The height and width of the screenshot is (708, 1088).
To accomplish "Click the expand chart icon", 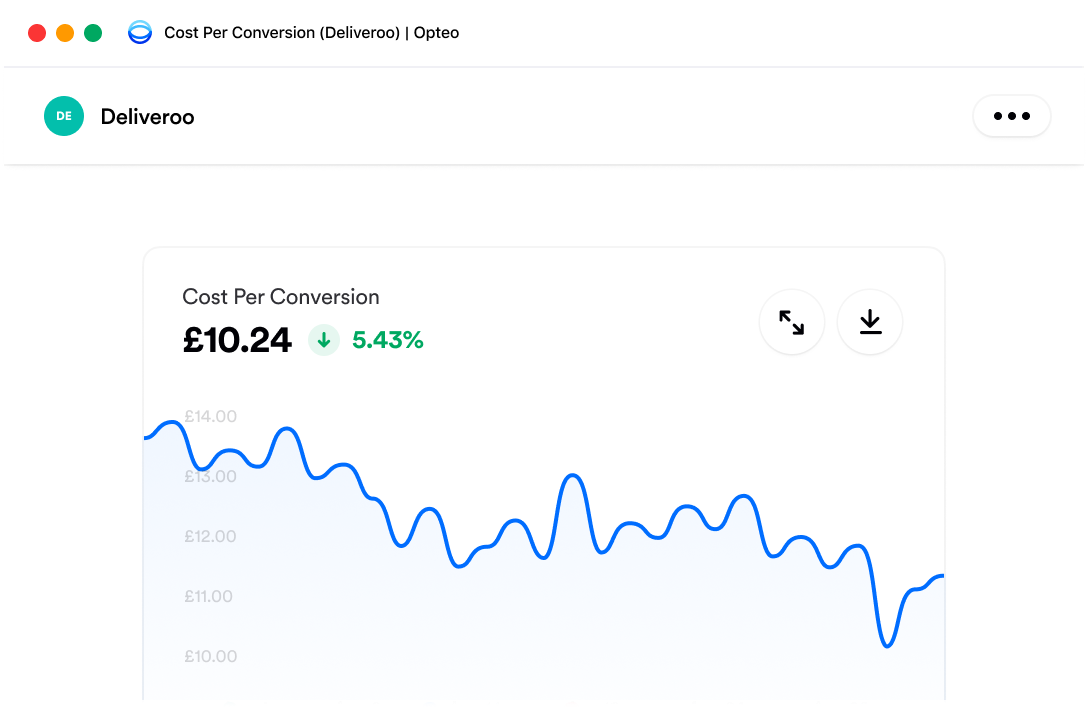I will pos(792,322).
